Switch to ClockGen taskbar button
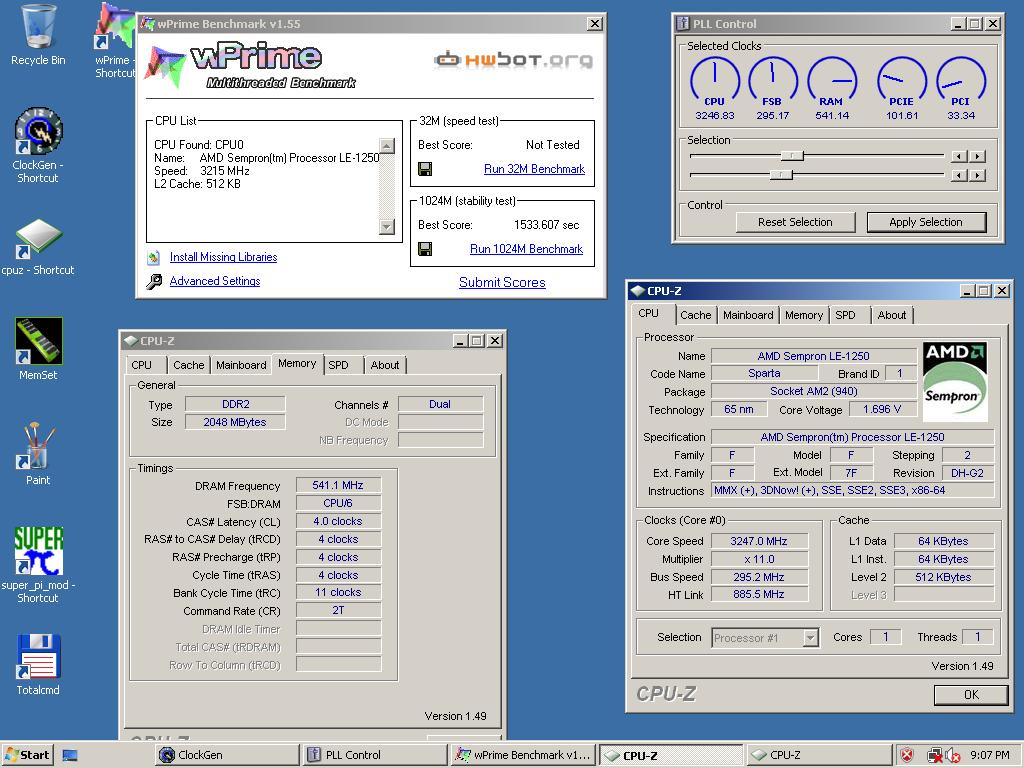1024x768 pixels. (227, 756)
